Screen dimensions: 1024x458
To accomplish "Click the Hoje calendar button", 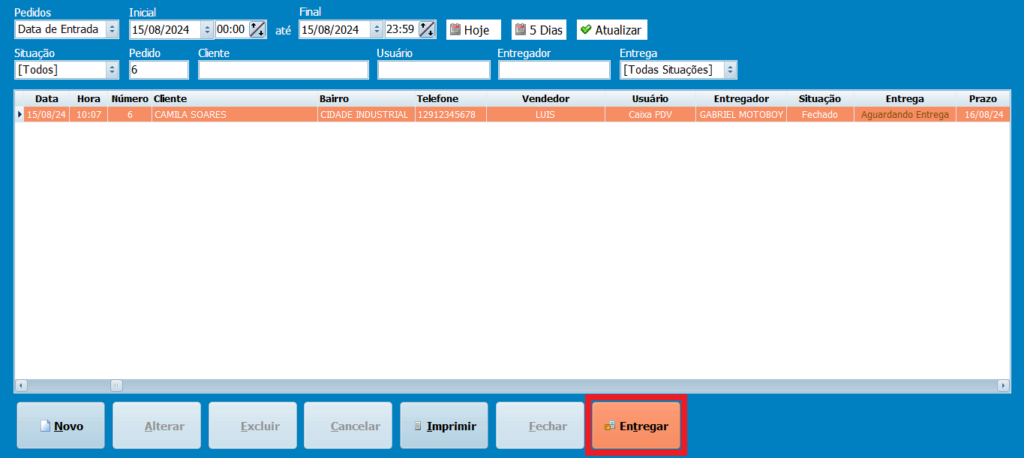I will point(474,30).
